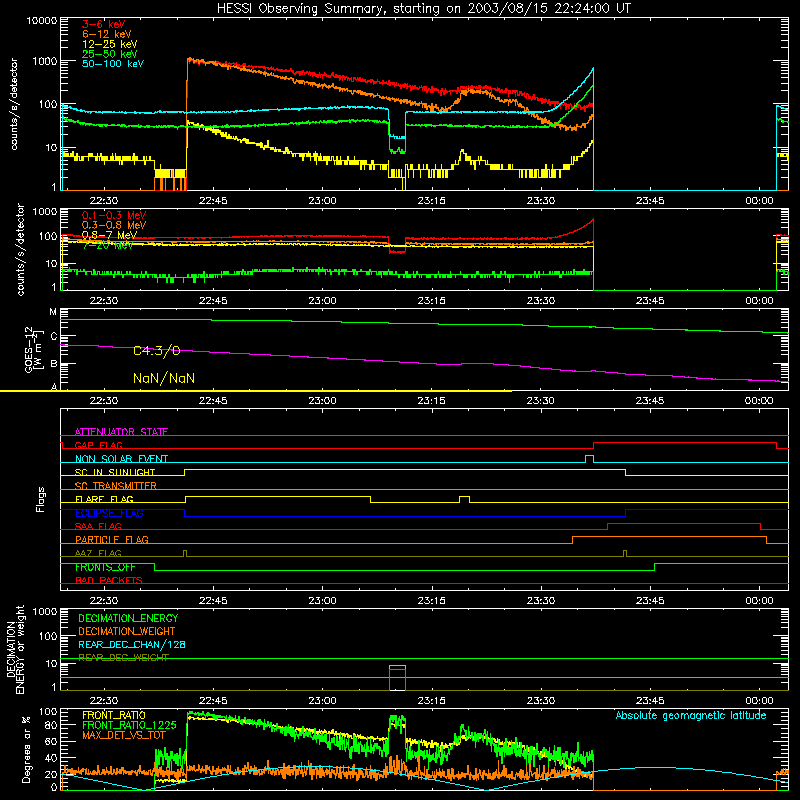This screenshot has width=800, height=800.
Task: Click the olive FLAG label above FRONTS_OFF
Action: pyautogui.click(x=98, y=553)
